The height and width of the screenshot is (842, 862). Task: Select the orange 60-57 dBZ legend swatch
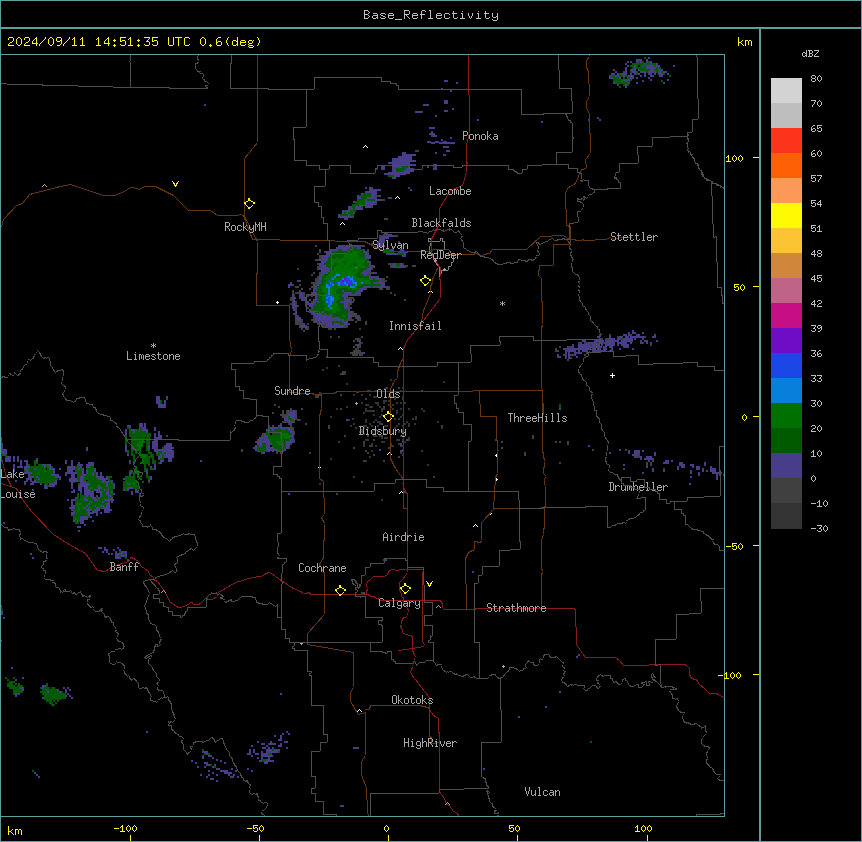point(786,165)
